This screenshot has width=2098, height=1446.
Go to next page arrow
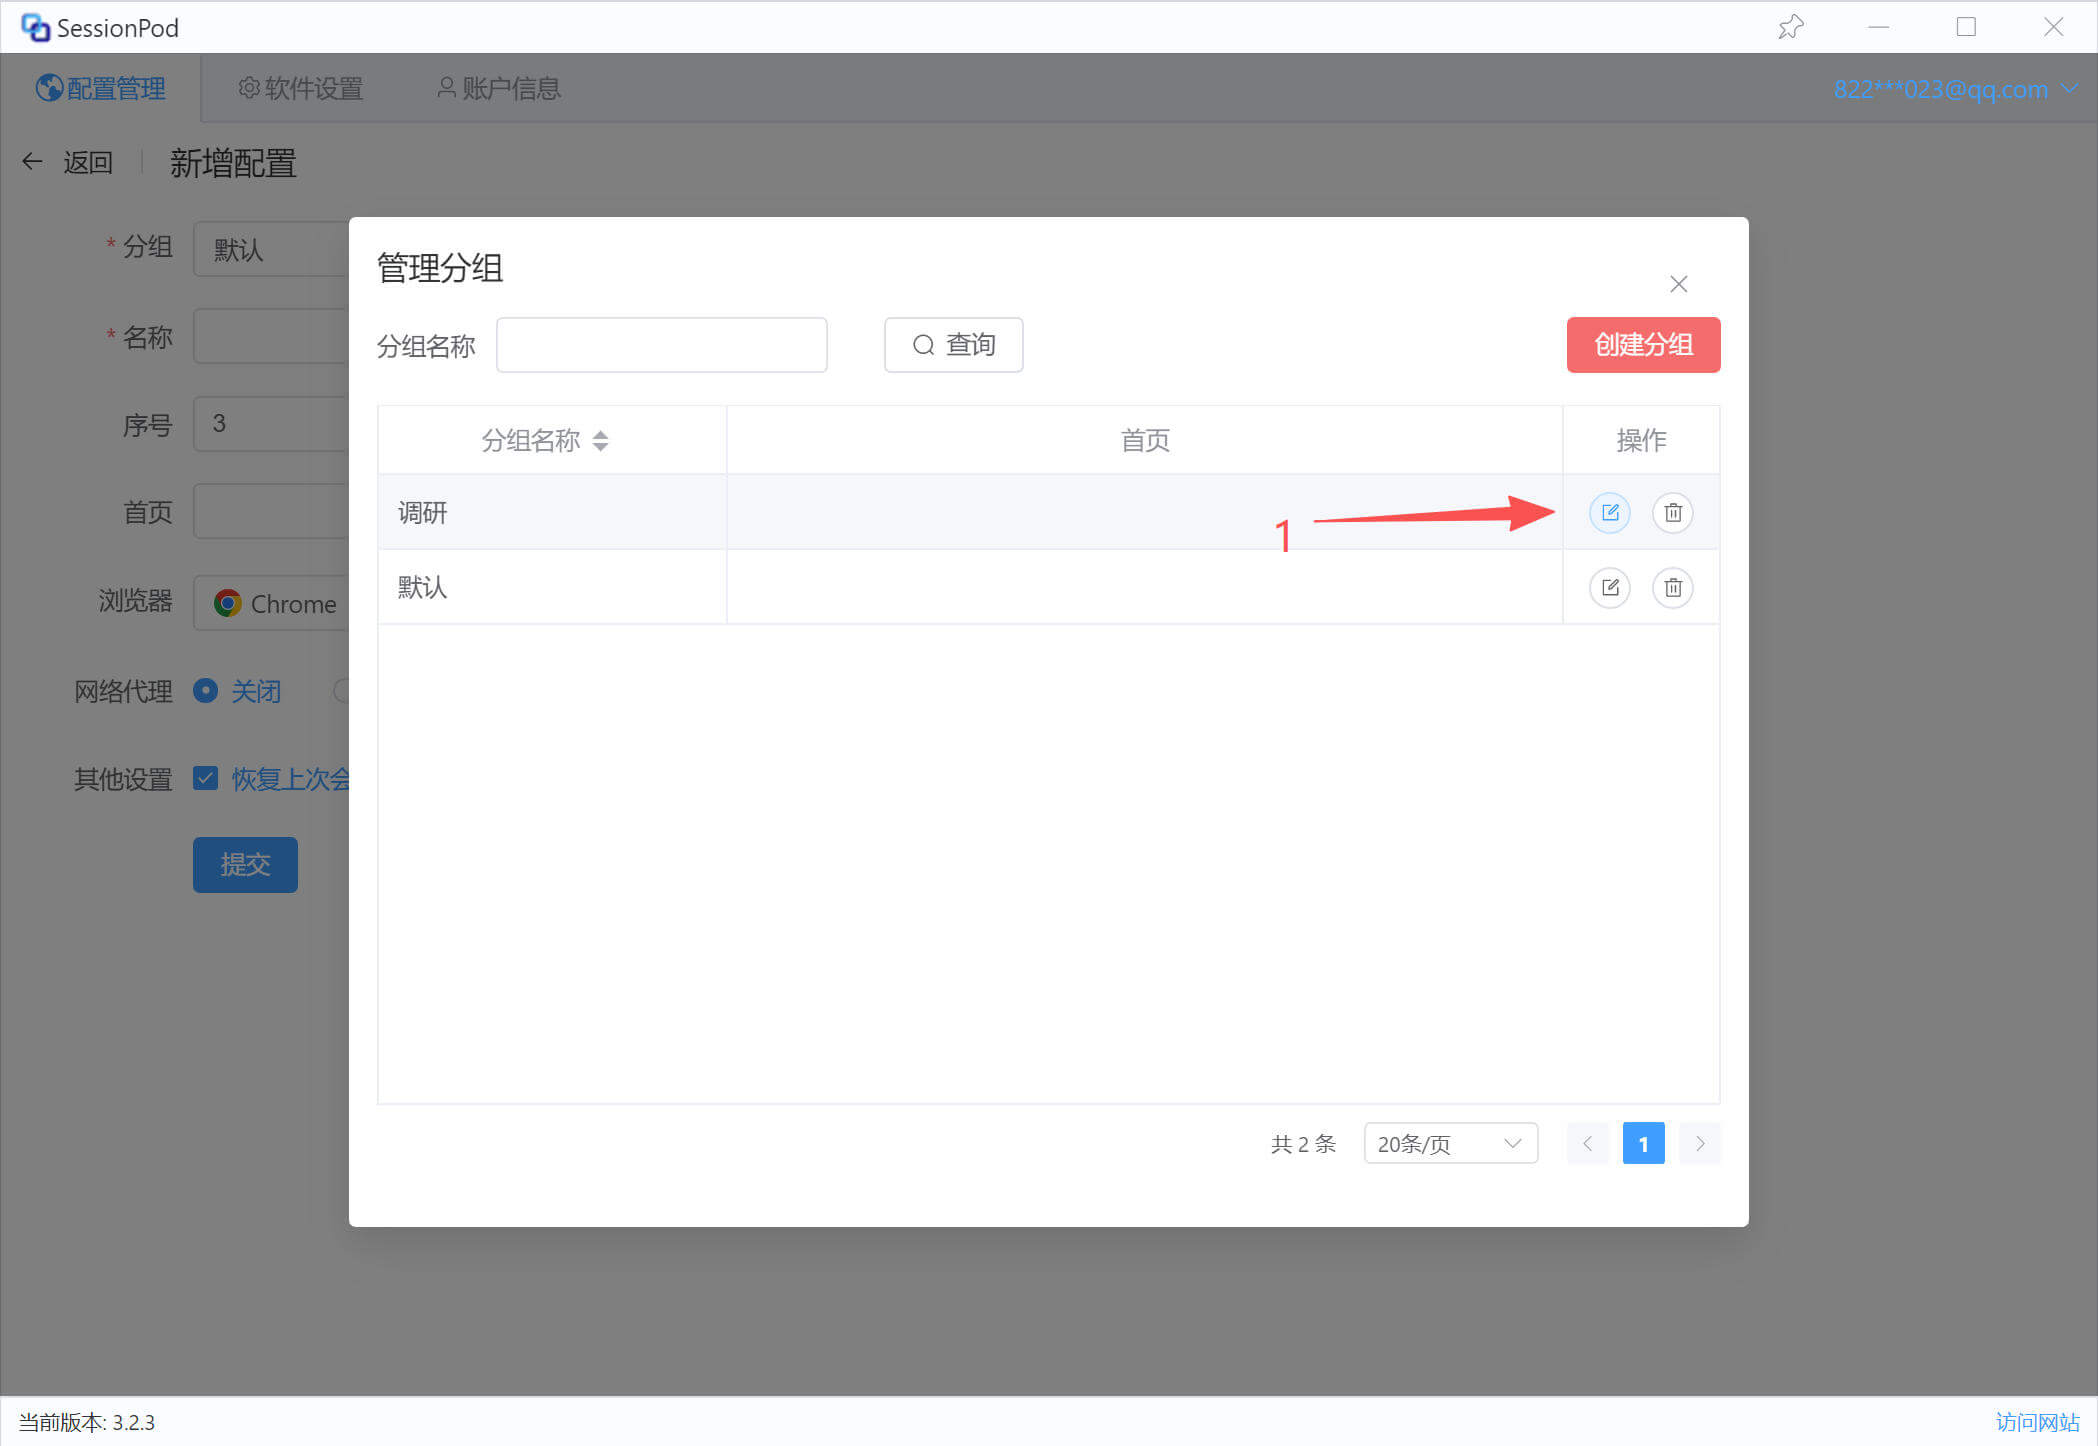point(1699,1143)
